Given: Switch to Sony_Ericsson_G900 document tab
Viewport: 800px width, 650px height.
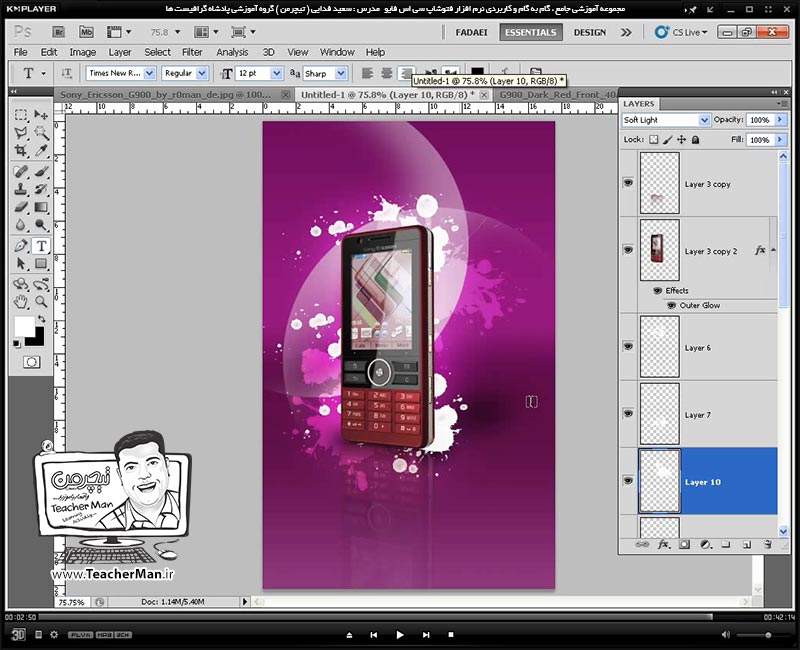Looking at the screenshot, I should pos(166,95).
